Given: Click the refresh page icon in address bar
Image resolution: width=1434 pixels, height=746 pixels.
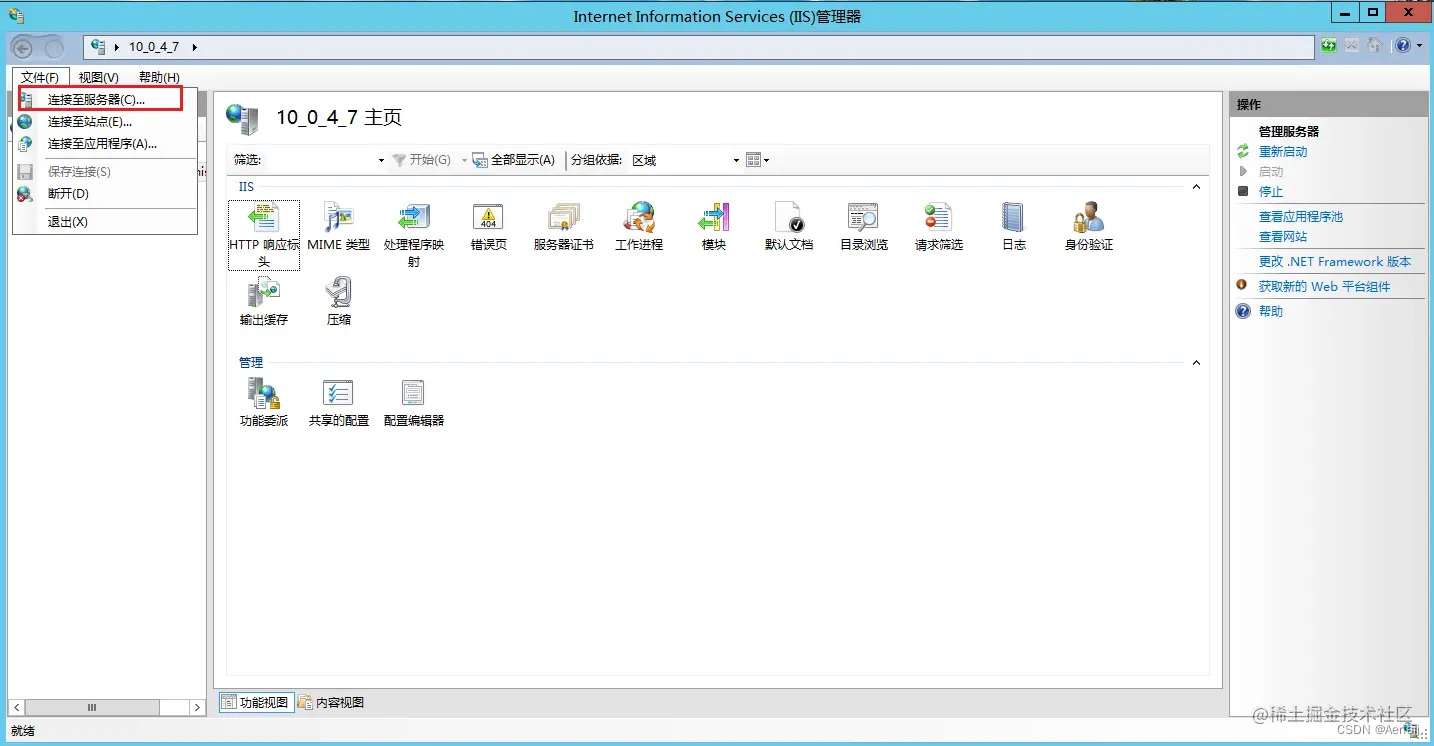Looking at the screenshot, I should 1329,46.
